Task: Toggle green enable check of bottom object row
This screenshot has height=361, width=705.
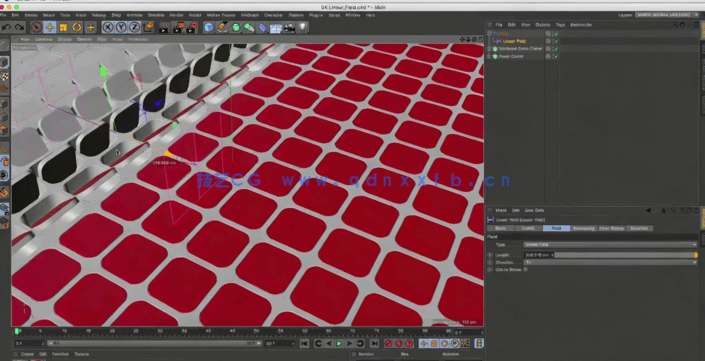Action: click(556, 57)
